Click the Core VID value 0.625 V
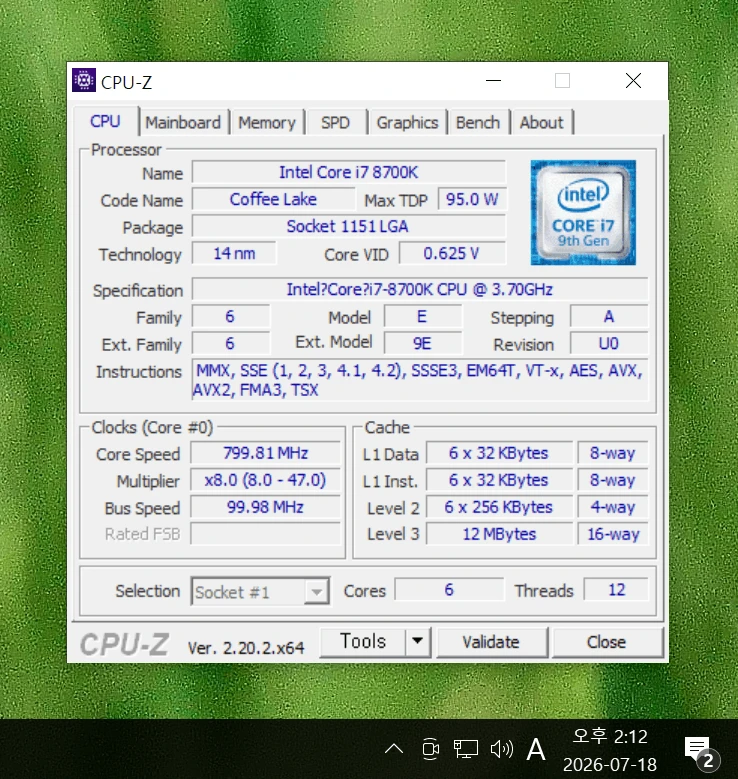This screenshot has width=738, height=779. point(452,253)
